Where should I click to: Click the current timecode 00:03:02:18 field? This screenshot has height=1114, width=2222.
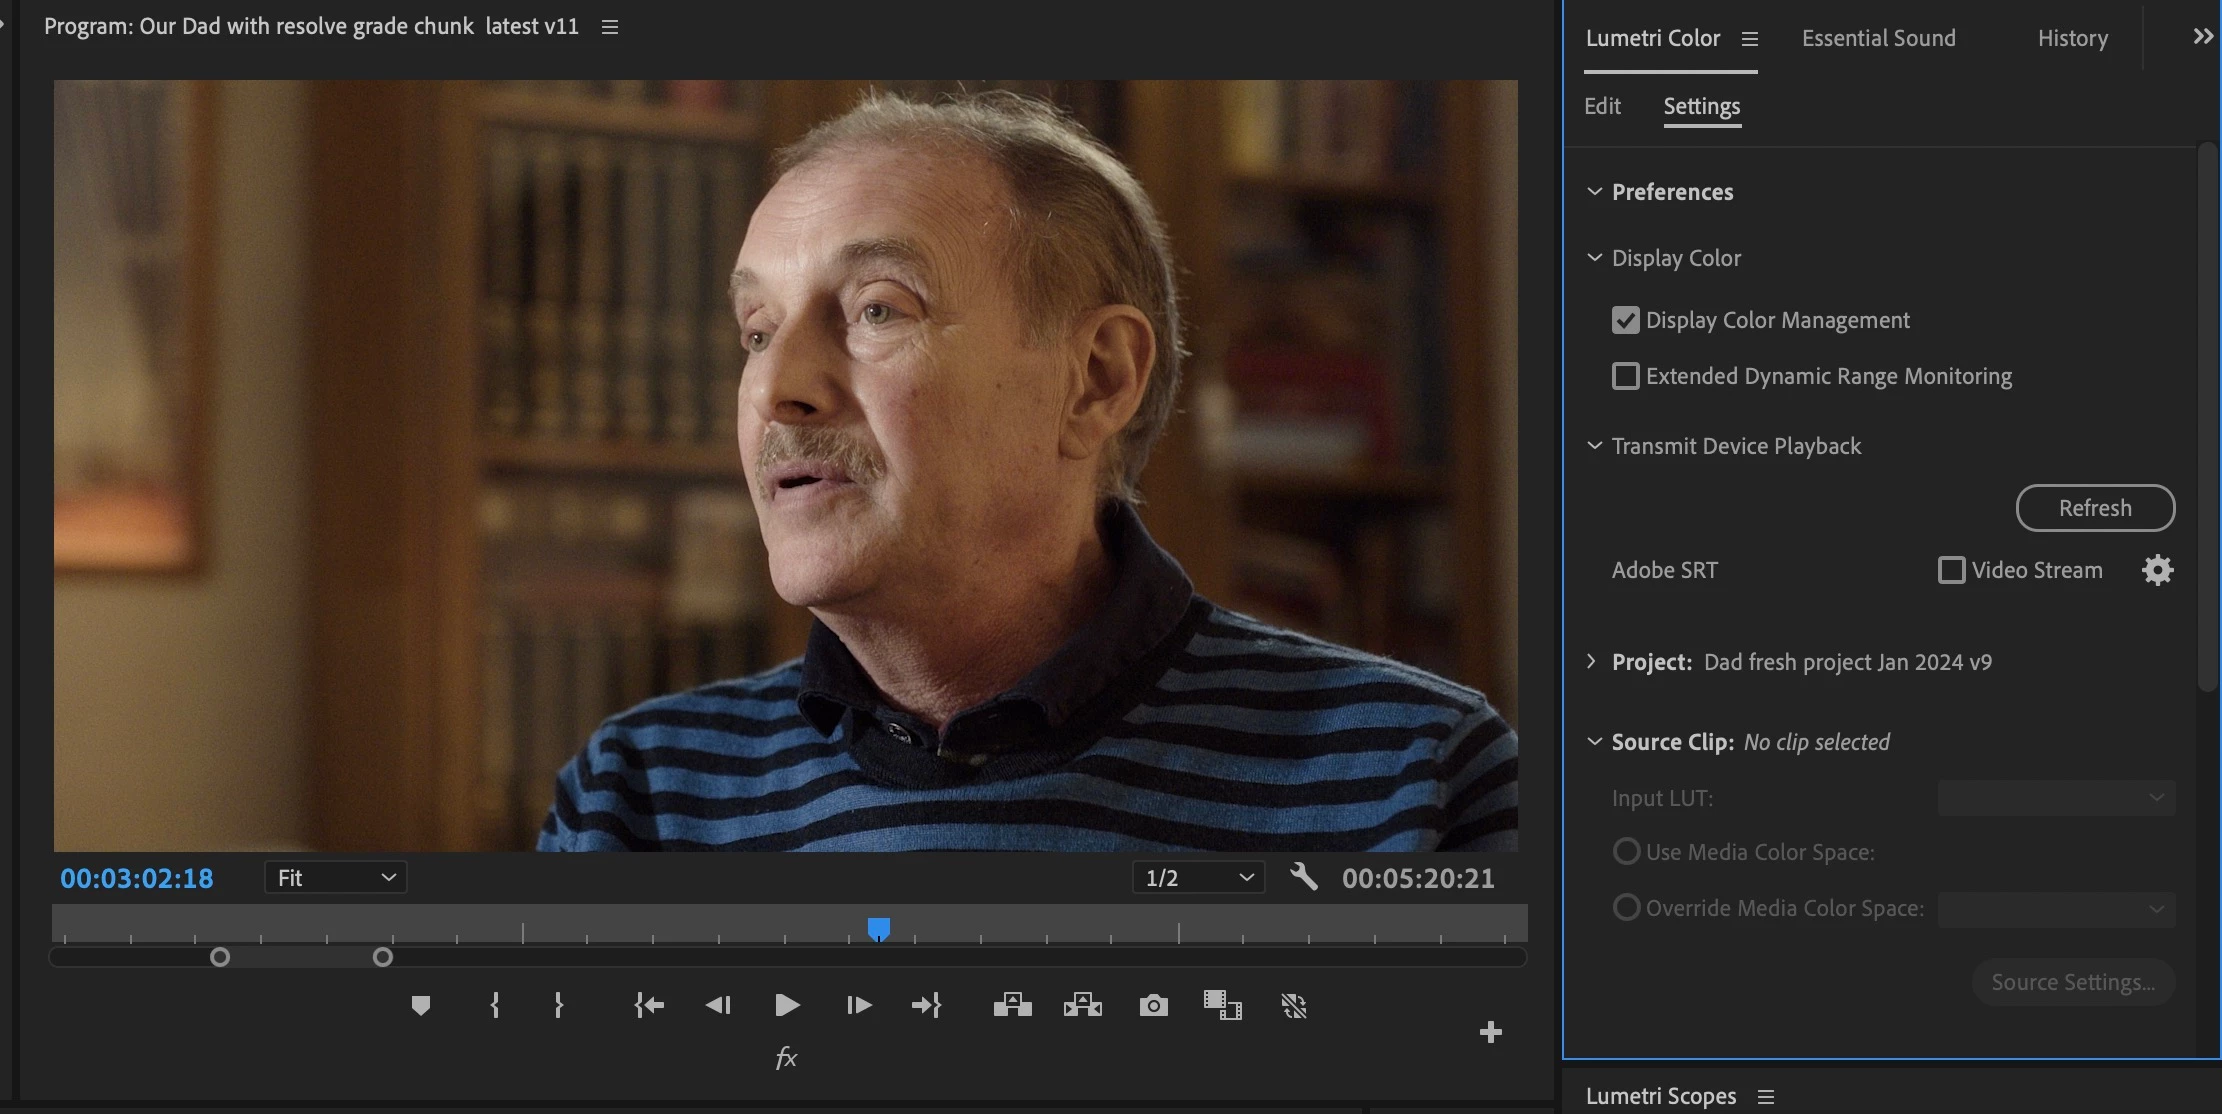(x=137, y=878)
